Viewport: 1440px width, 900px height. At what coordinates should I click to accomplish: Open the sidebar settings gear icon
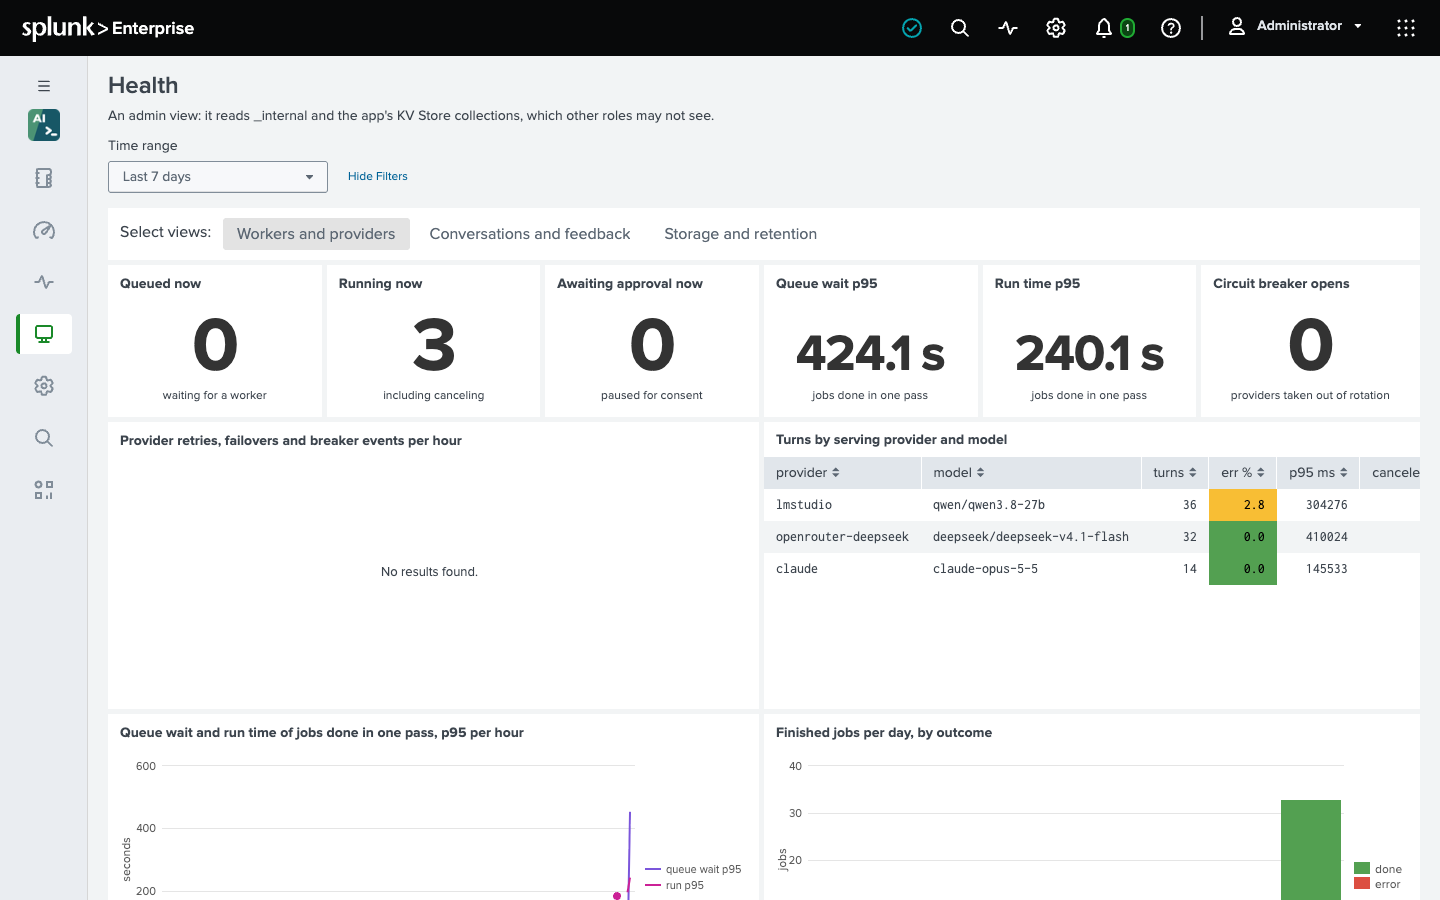point(44,386)
